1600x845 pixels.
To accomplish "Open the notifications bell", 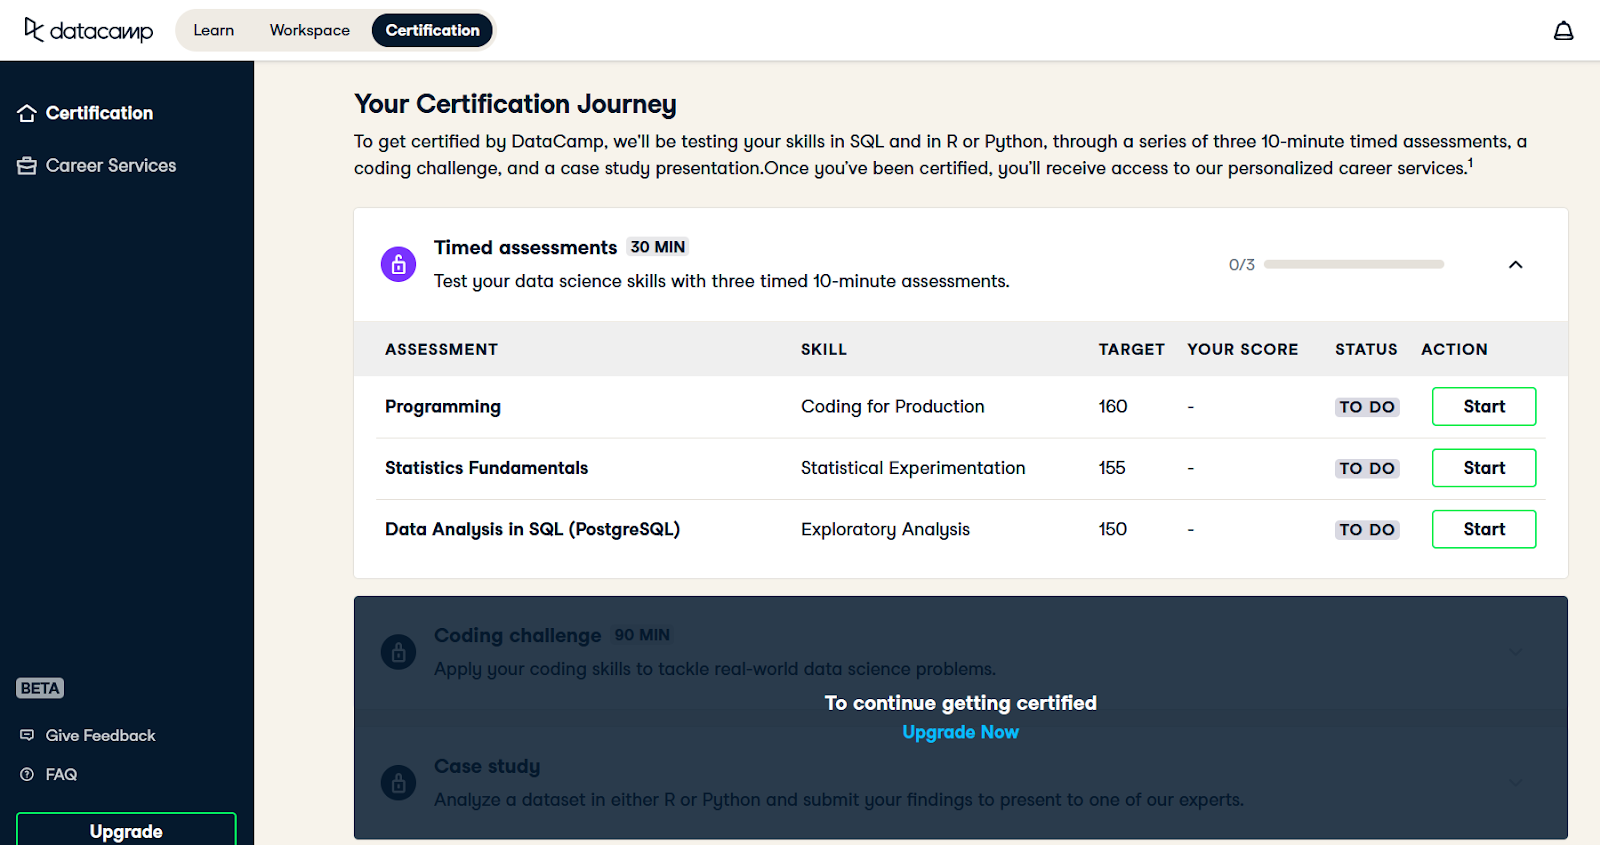I will pyautogui.click(x=1563, y=31).
